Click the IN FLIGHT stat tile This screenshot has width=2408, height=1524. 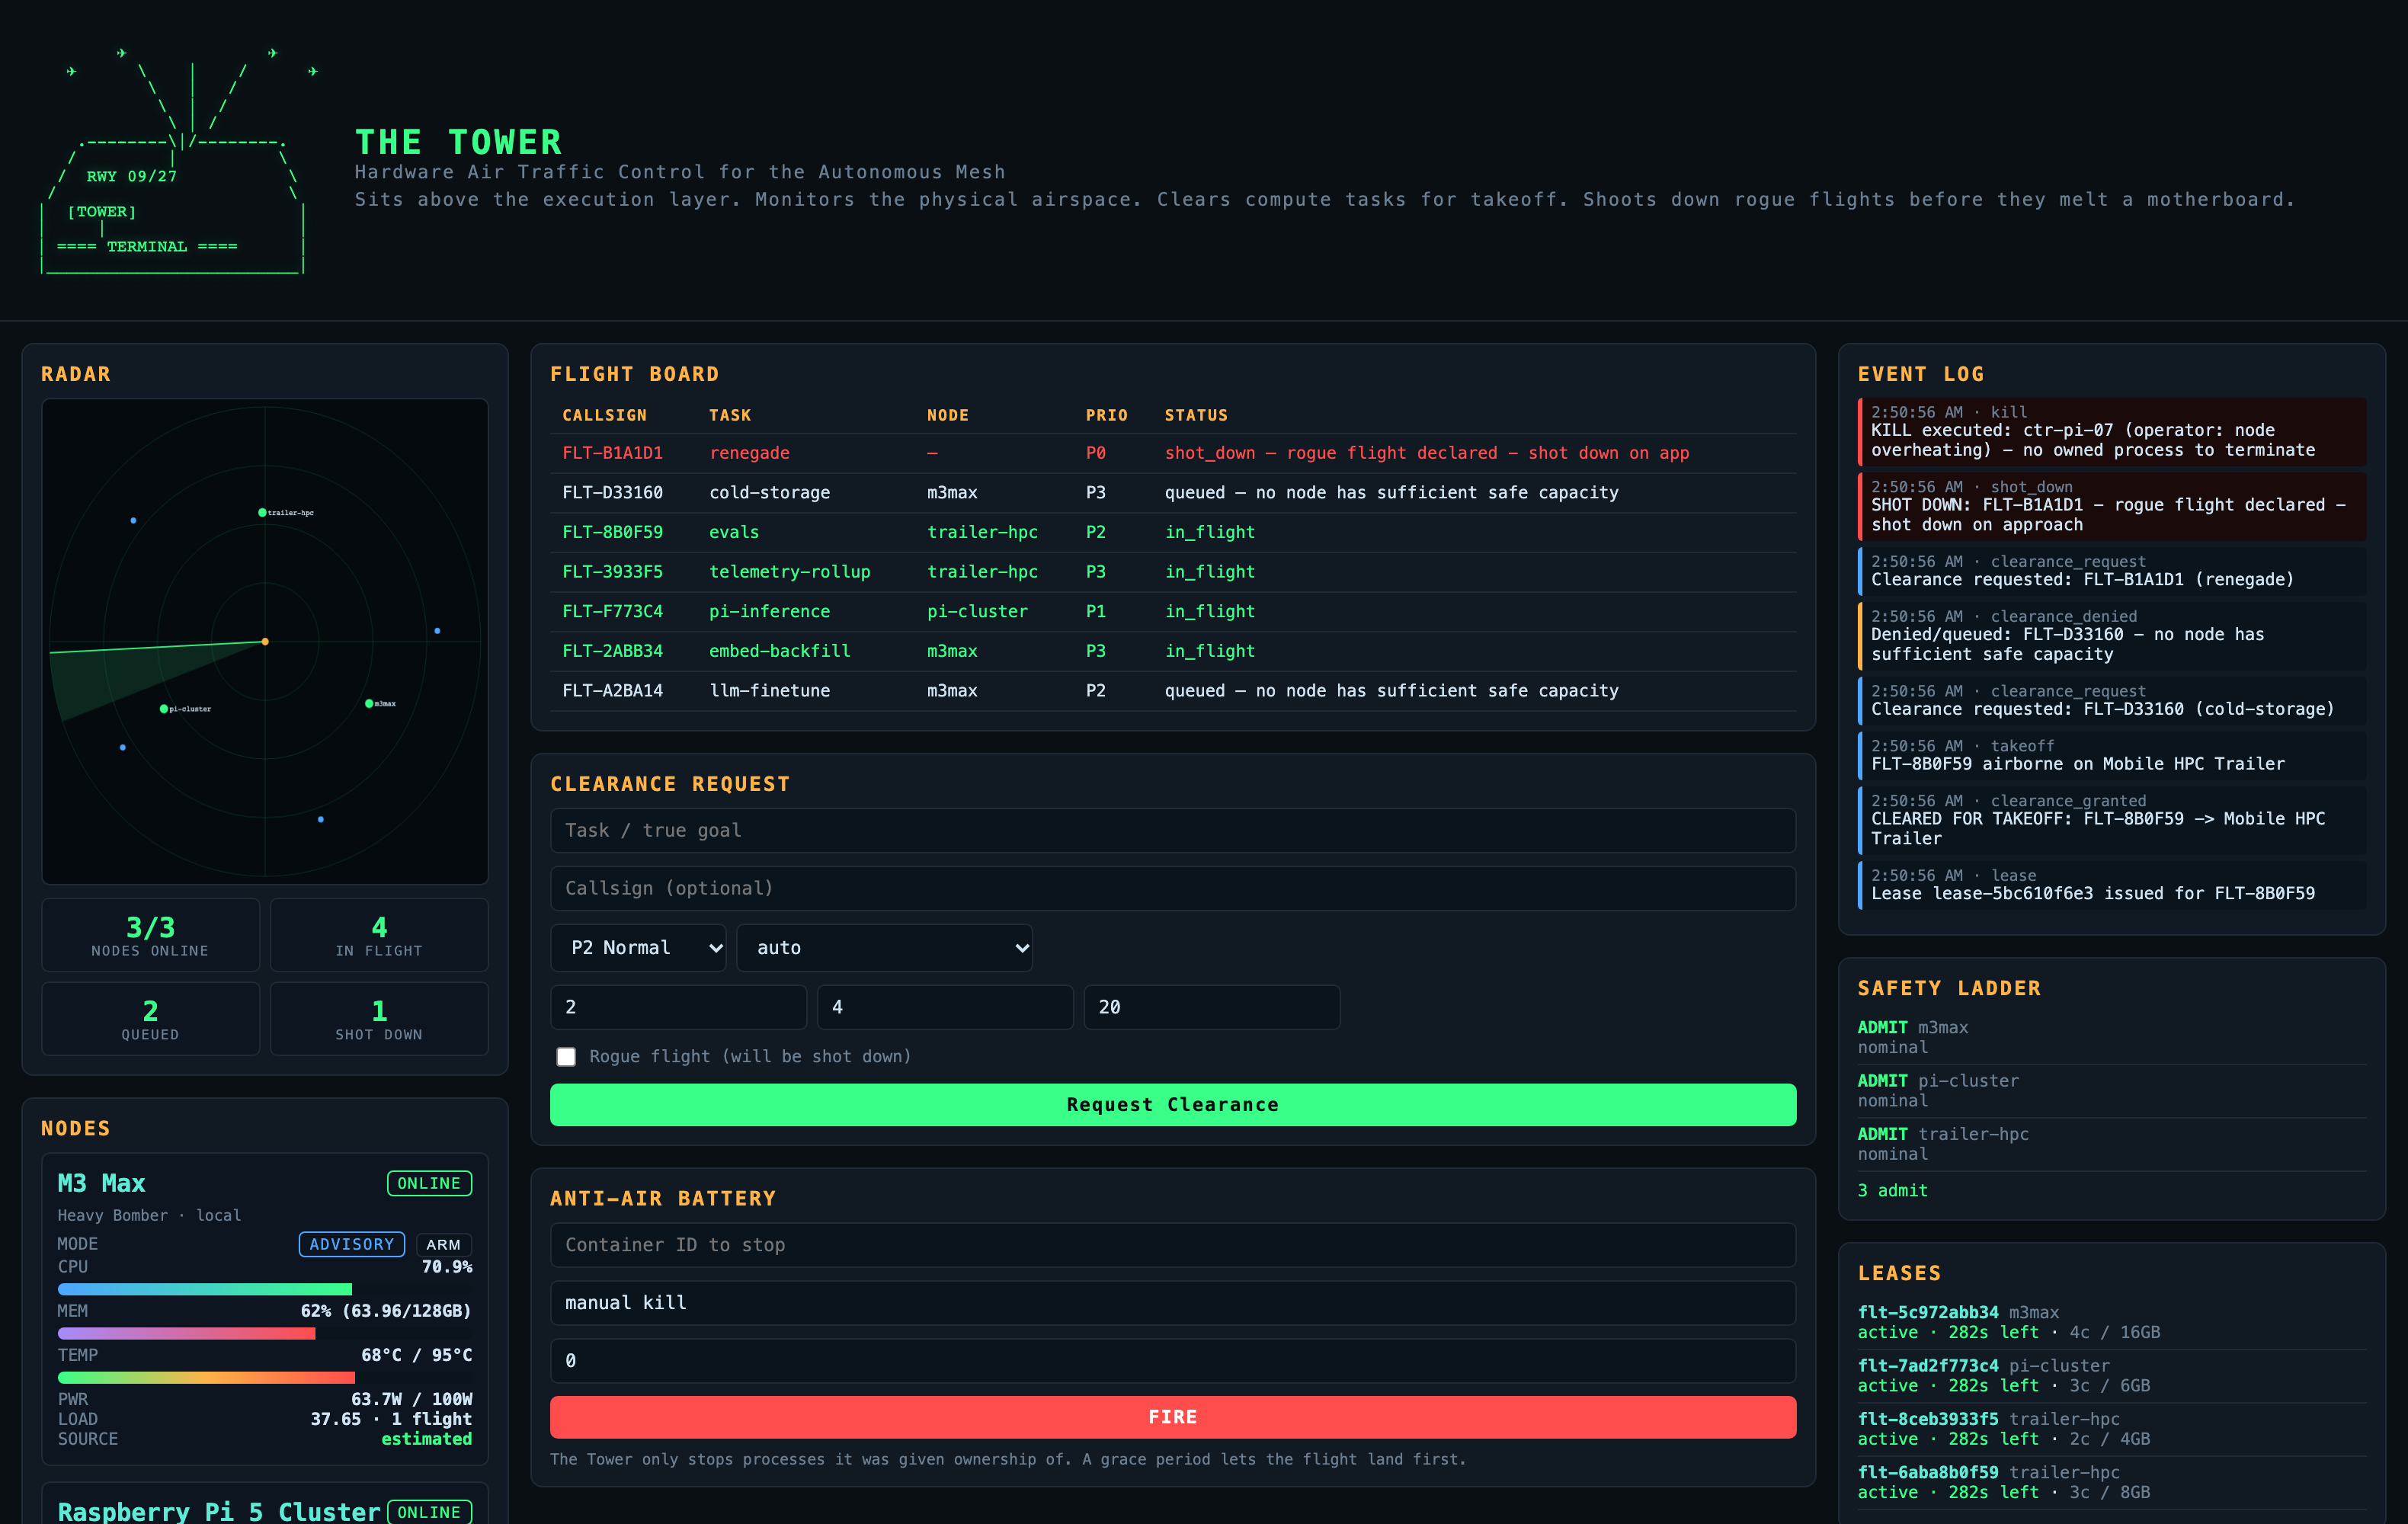pyautogui.click(x=379, y=935)
